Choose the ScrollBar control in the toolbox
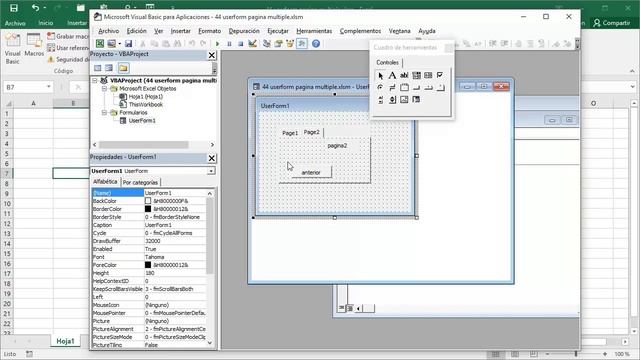 [380, 100]
